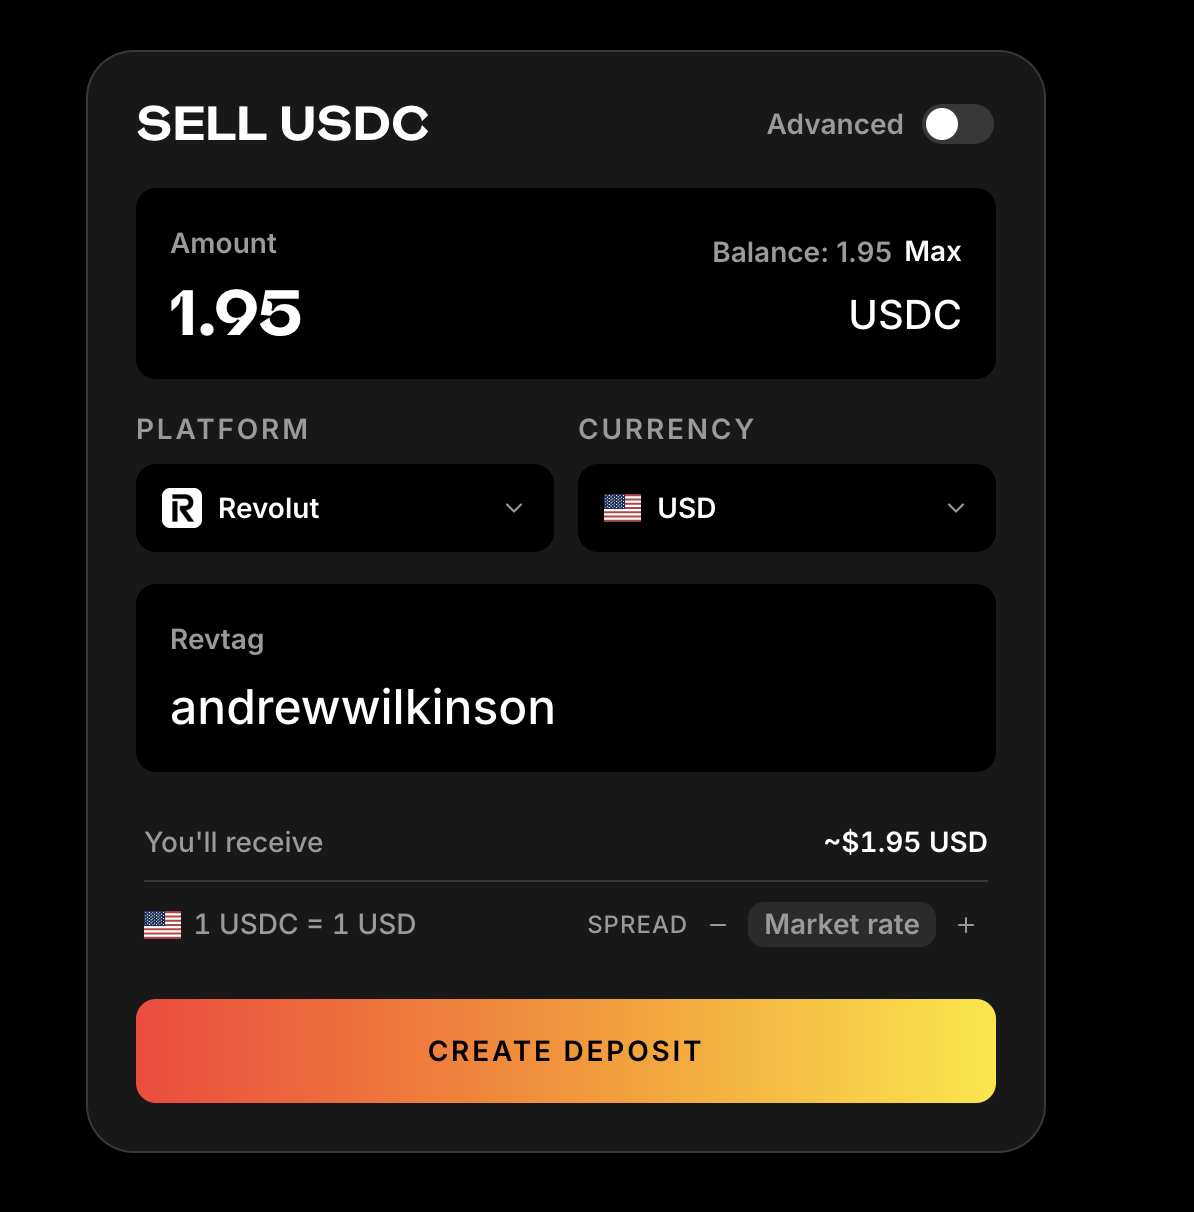Click the Max balance link
Image resolution: width=1194 pixels, height=1212 pixels.
pyautogui.click(x=933, y=252)
